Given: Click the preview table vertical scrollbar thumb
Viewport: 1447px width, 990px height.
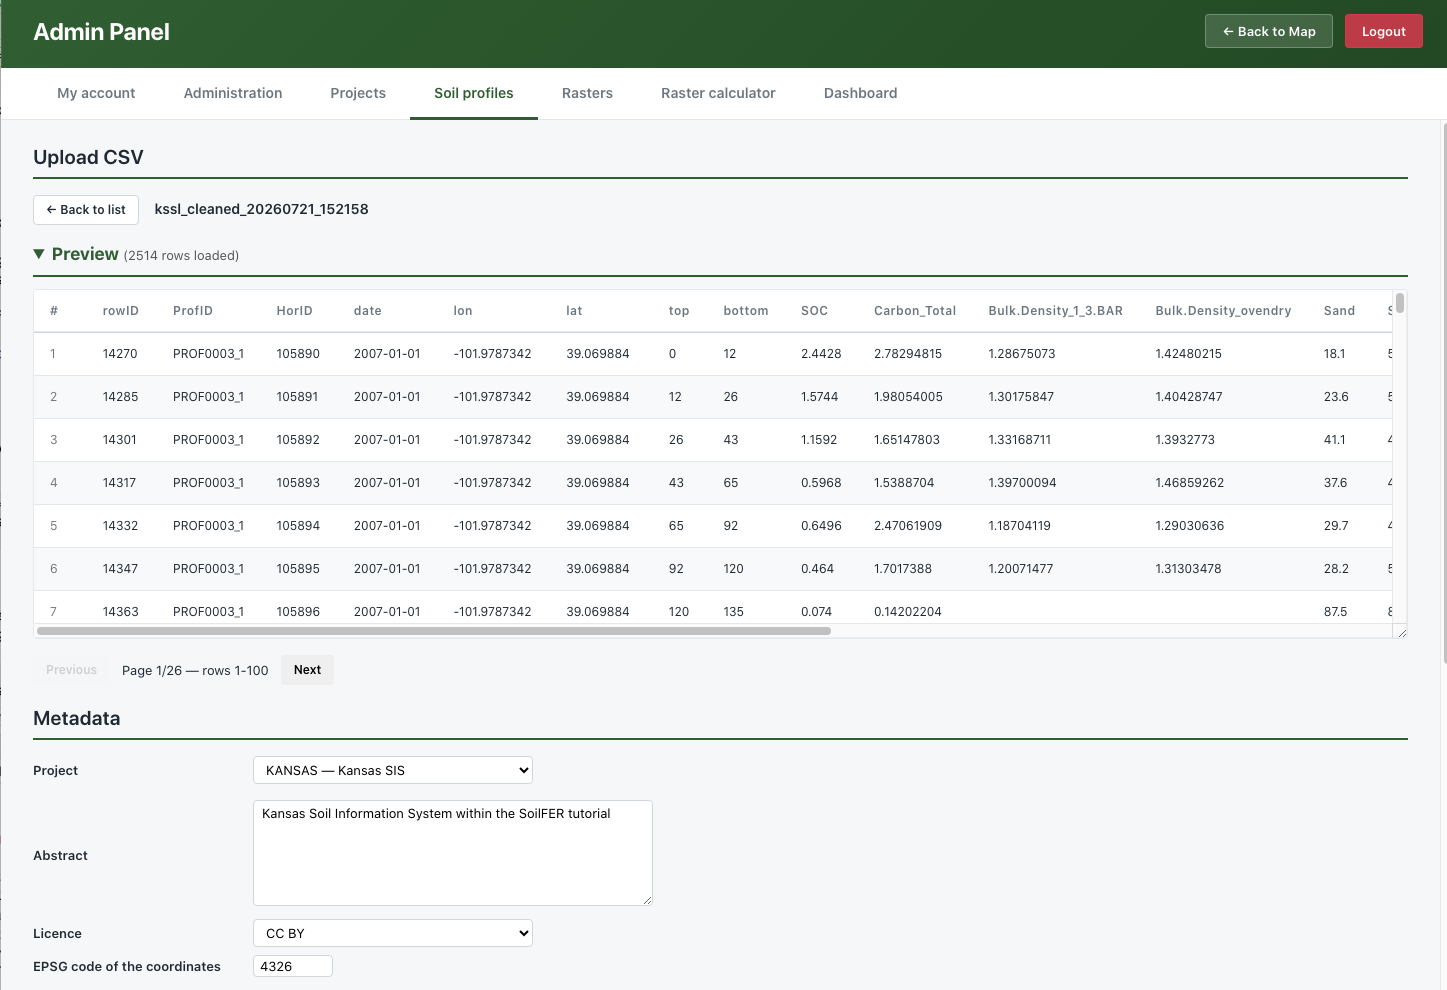Looking at the screenshot, I should pos(1400,303).
